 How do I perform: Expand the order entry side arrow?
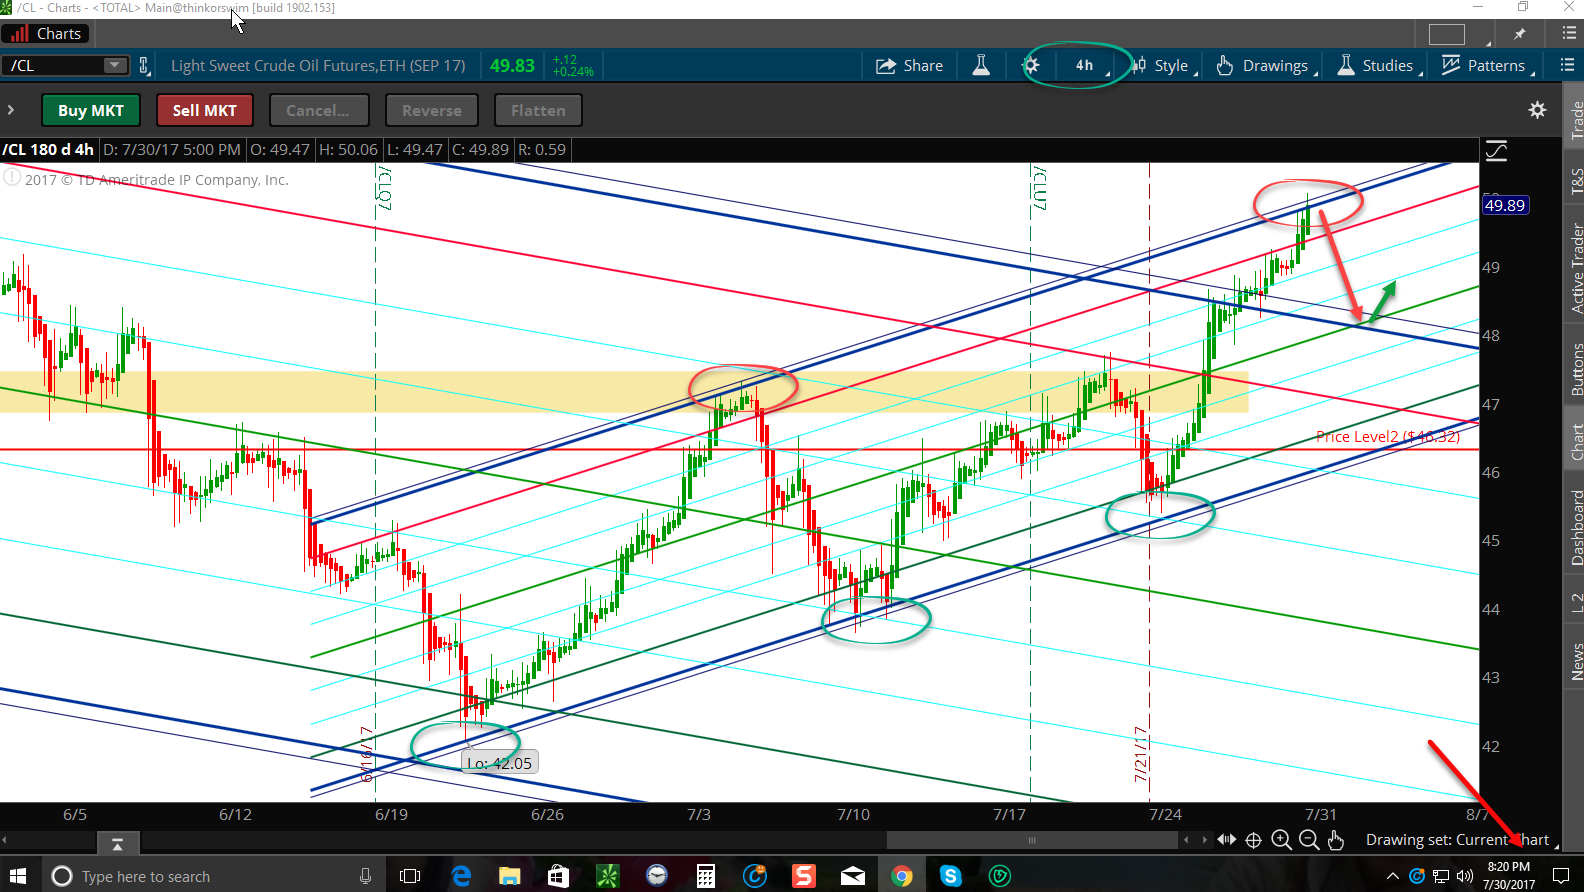[11, 110]
